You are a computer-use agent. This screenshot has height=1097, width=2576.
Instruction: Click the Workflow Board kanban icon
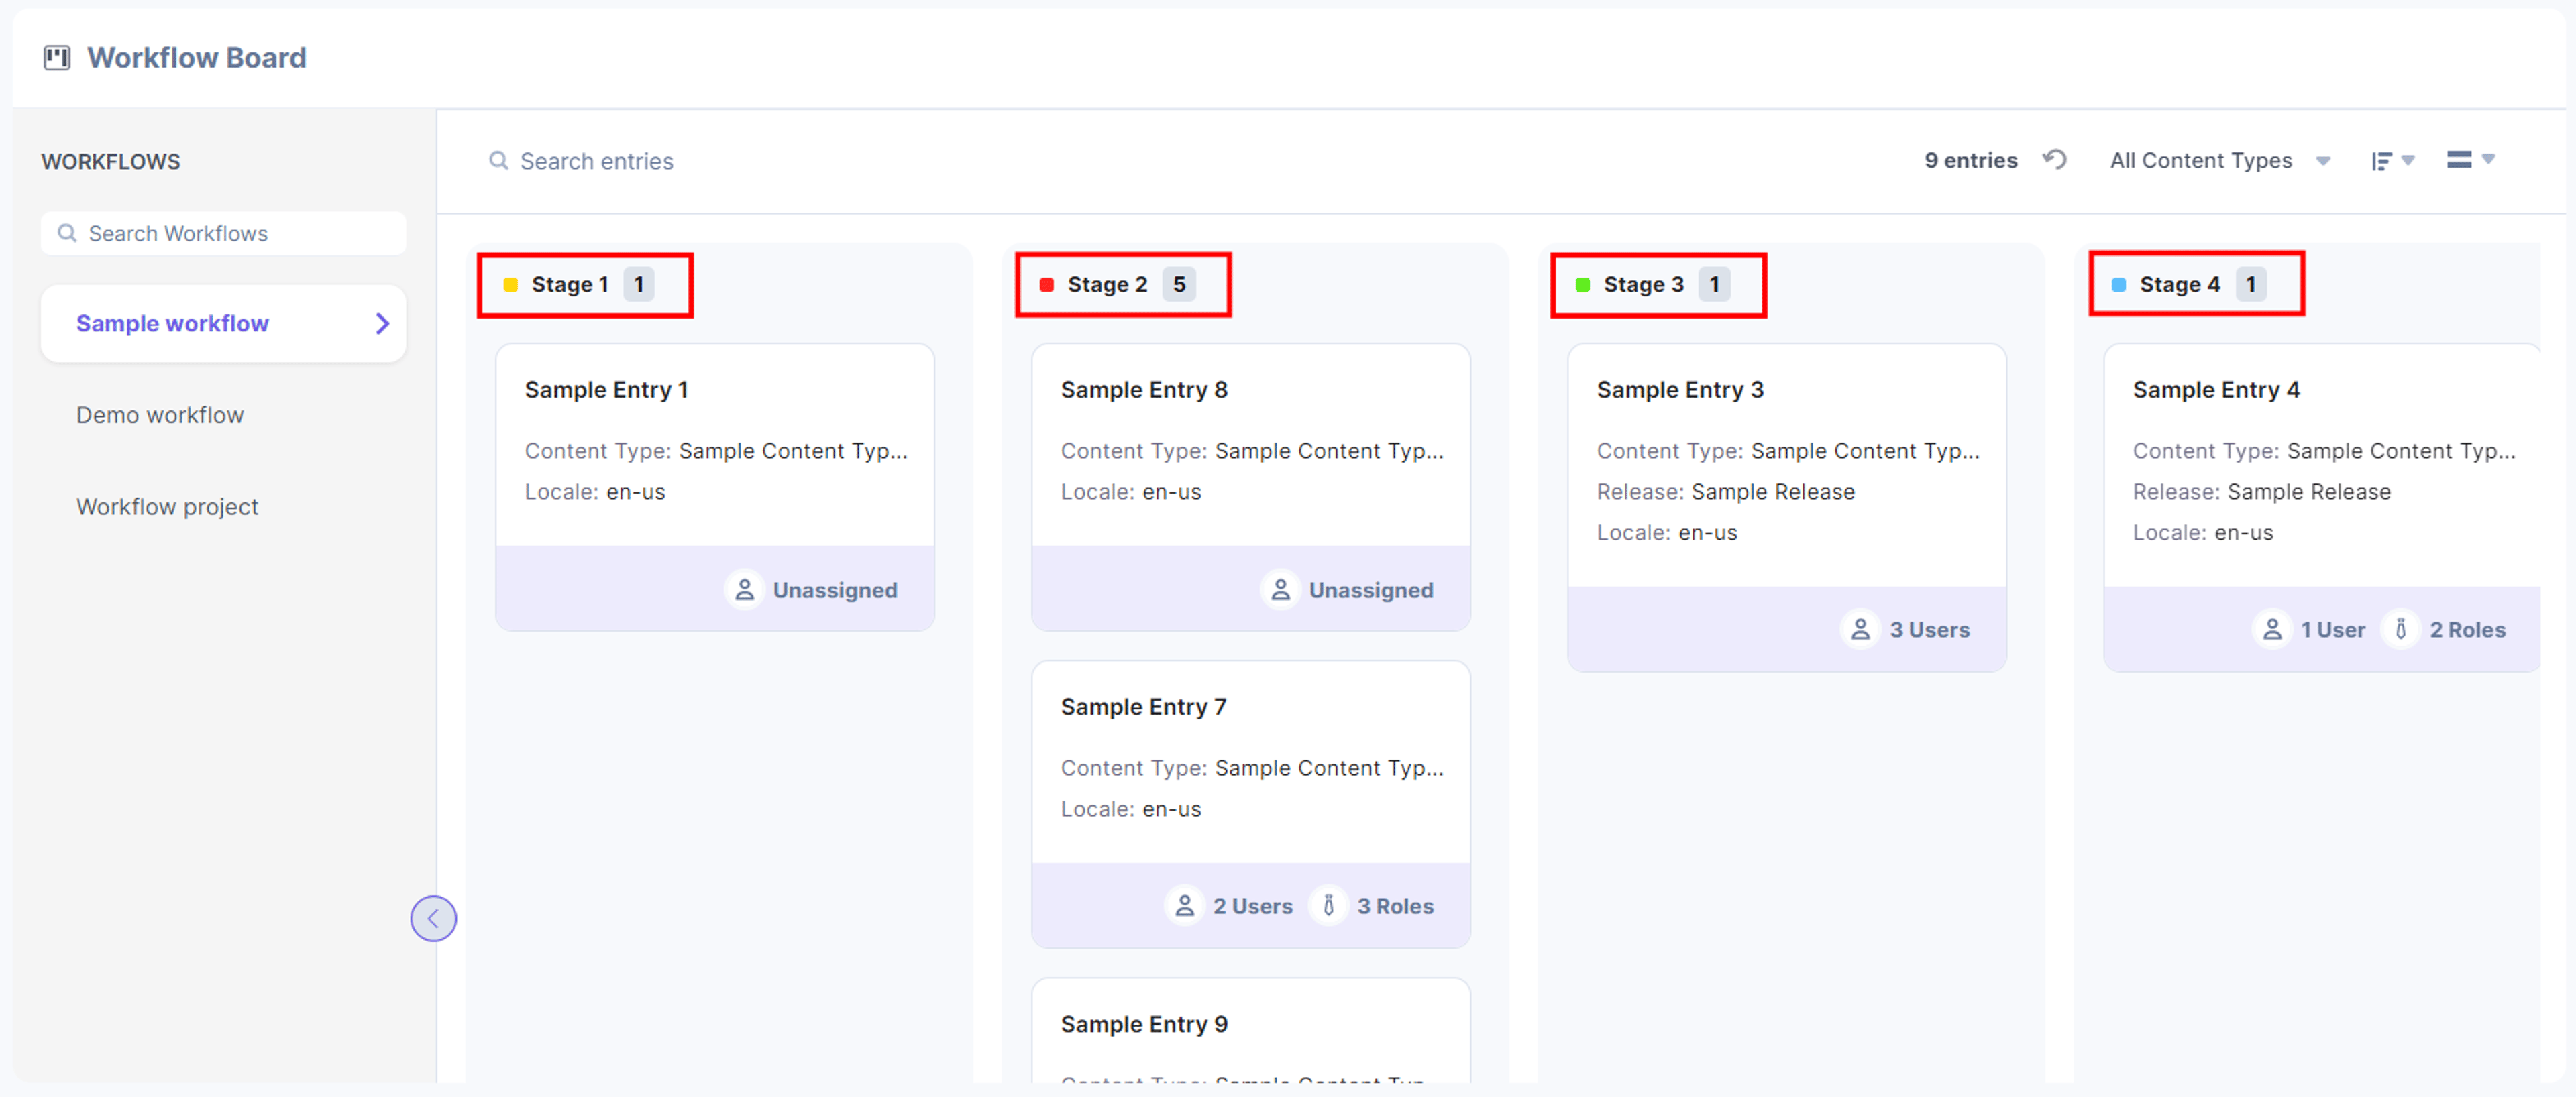click(x=57, y=58)
